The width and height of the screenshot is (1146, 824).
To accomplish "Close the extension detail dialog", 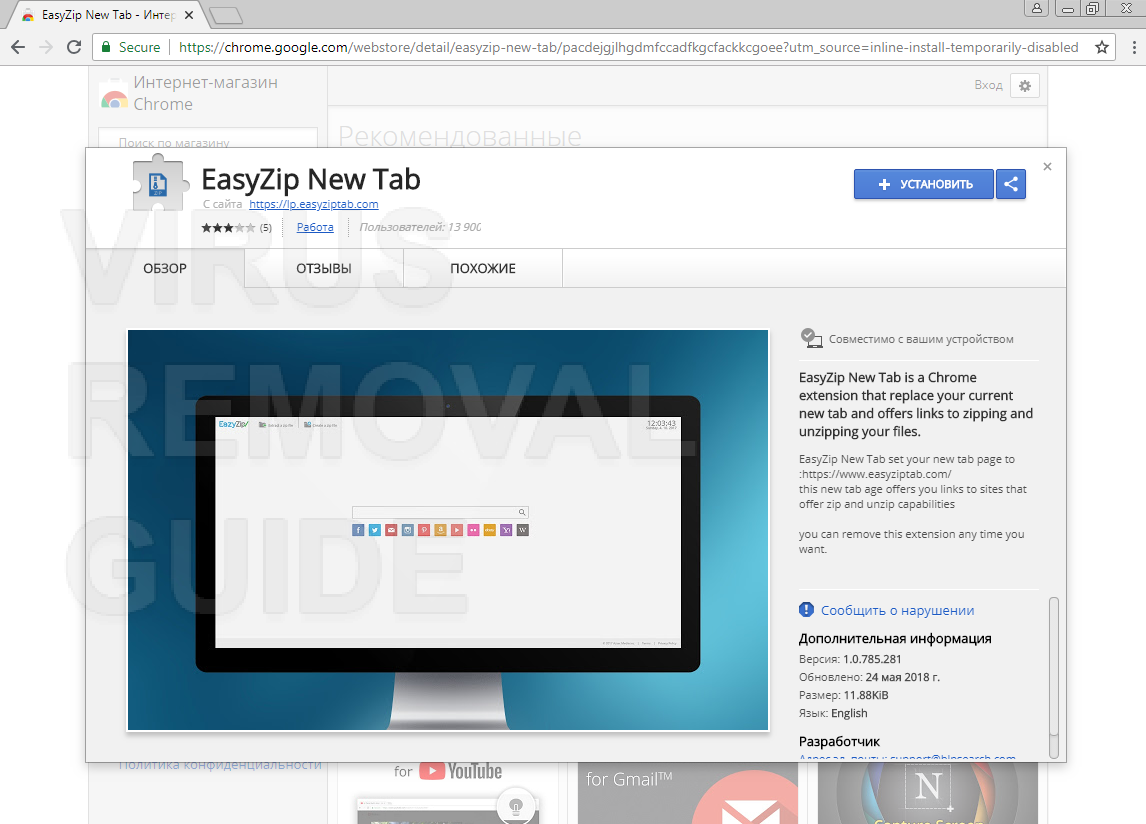I will [x=1047, y=167].
